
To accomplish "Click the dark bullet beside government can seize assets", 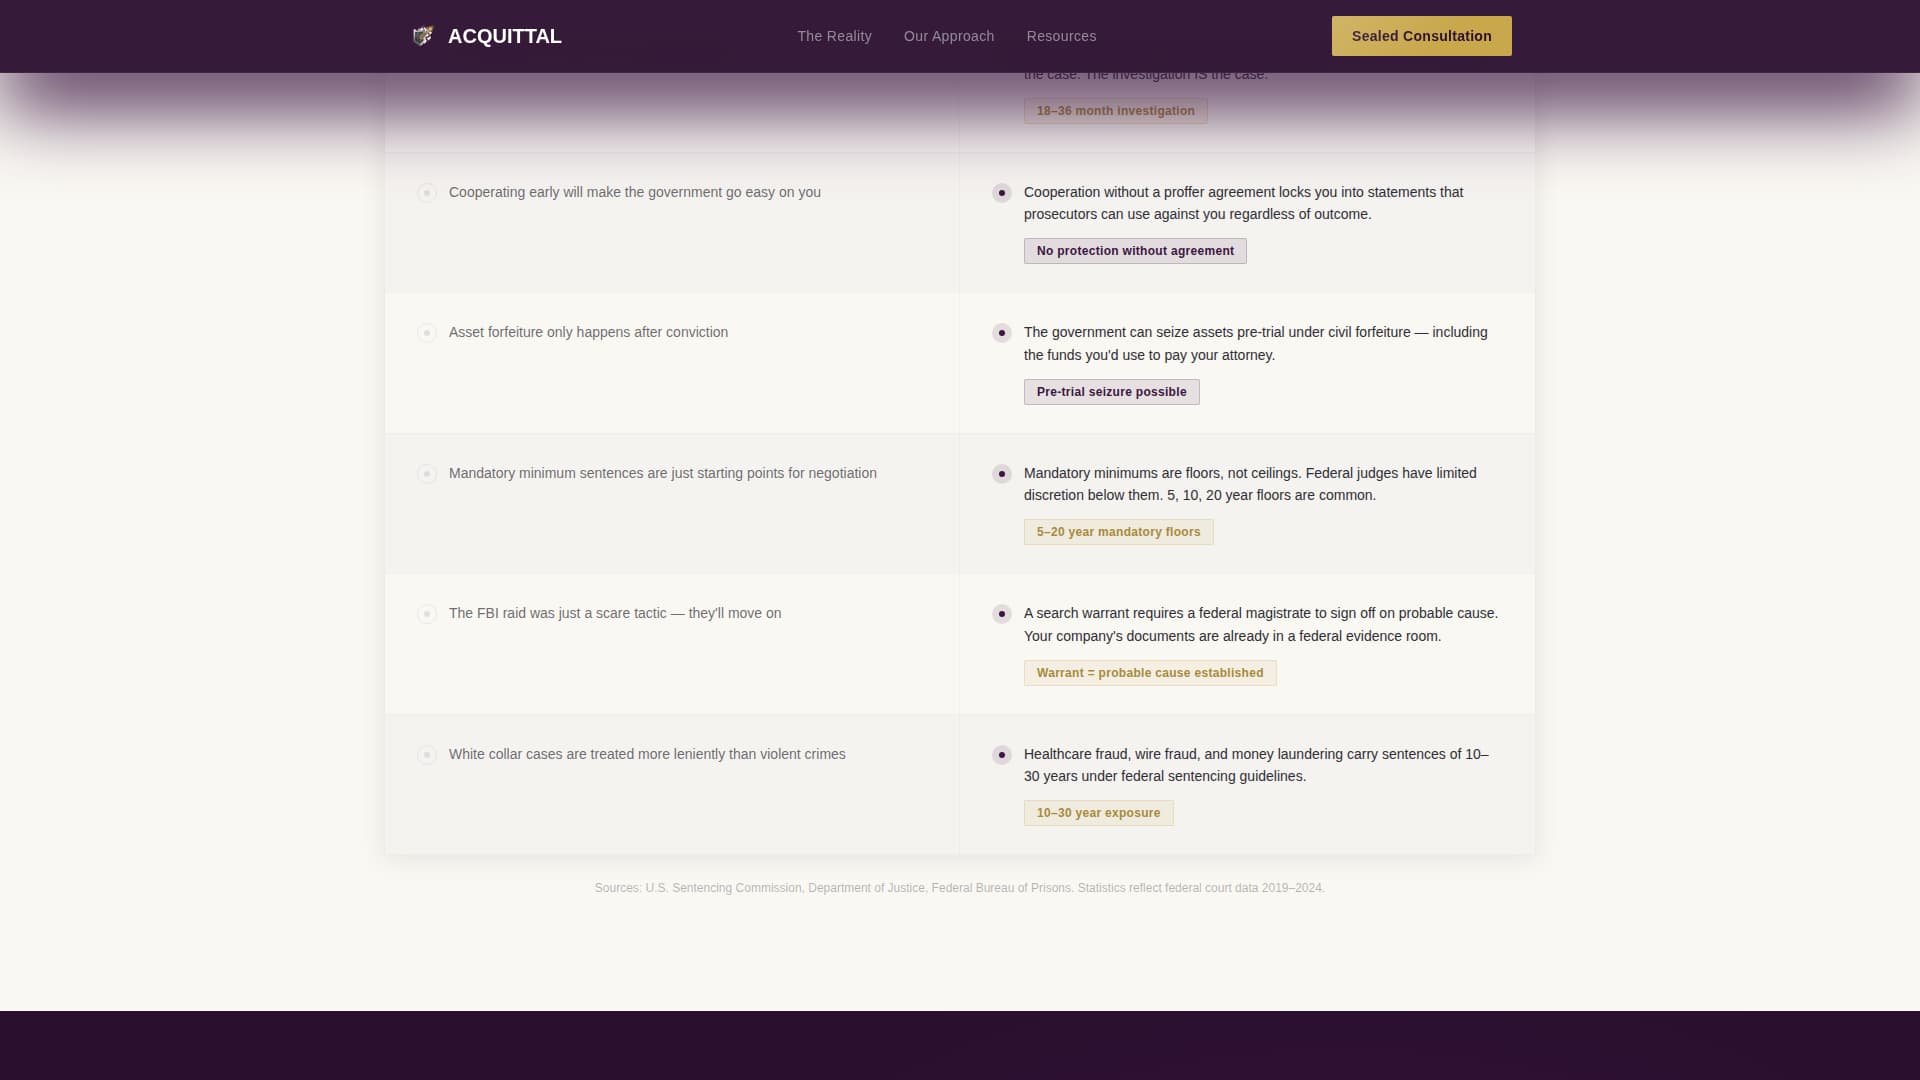I will coord(1002,333).
